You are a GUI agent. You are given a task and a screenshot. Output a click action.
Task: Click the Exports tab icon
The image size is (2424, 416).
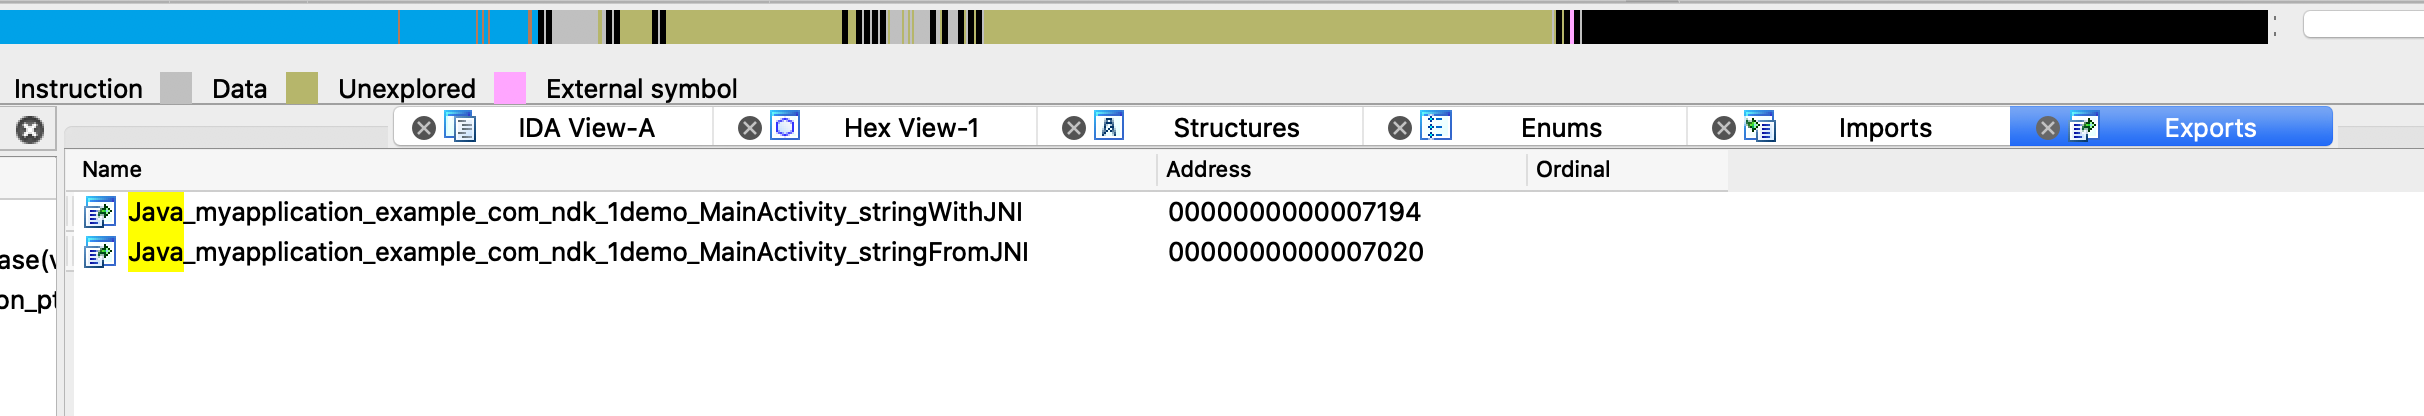tap(2083, 128)
